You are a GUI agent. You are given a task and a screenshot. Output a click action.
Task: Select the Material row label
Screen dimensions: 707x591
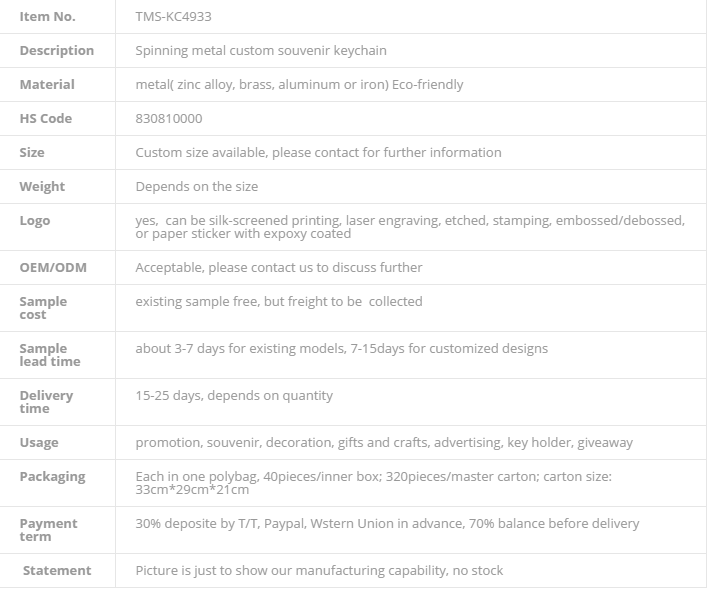pyautogui.click(x=47, y=84)
